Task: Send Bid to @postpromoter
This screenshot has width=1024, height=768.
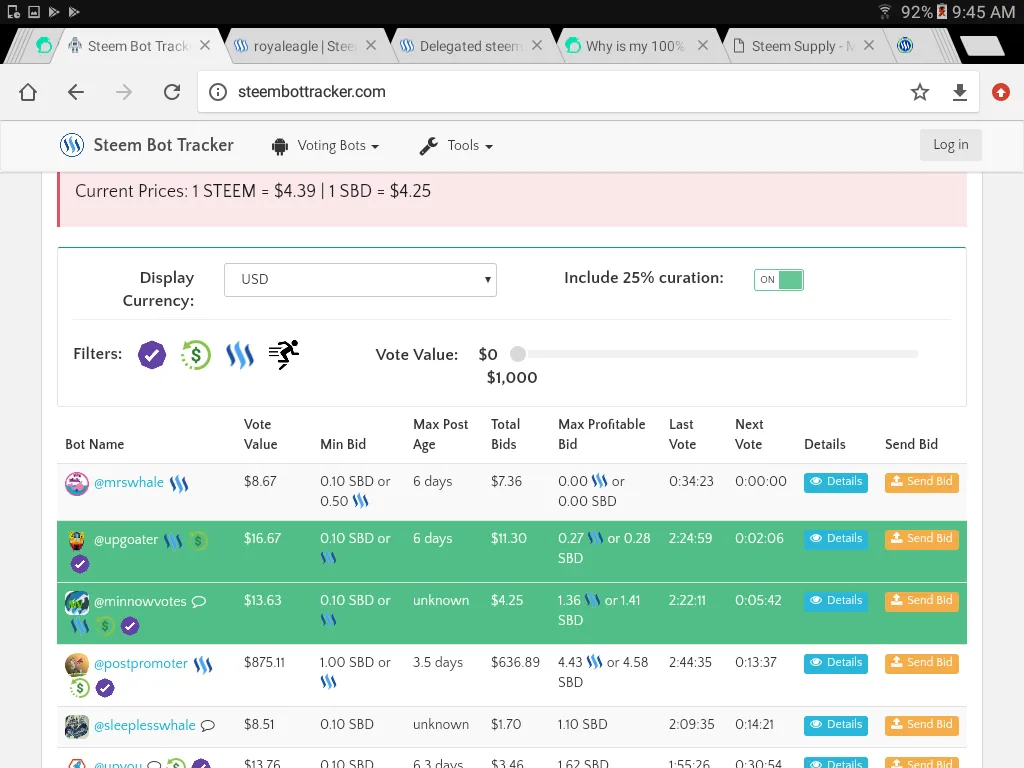Action: pyautogui.click(x=921, y=663)
